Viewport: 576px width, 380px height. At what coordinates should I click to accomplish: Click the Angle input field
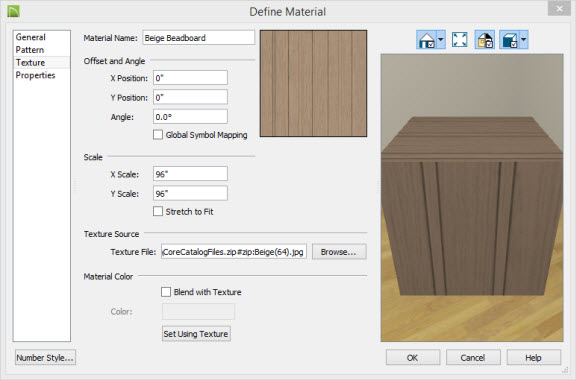click(x=190, y=116)
